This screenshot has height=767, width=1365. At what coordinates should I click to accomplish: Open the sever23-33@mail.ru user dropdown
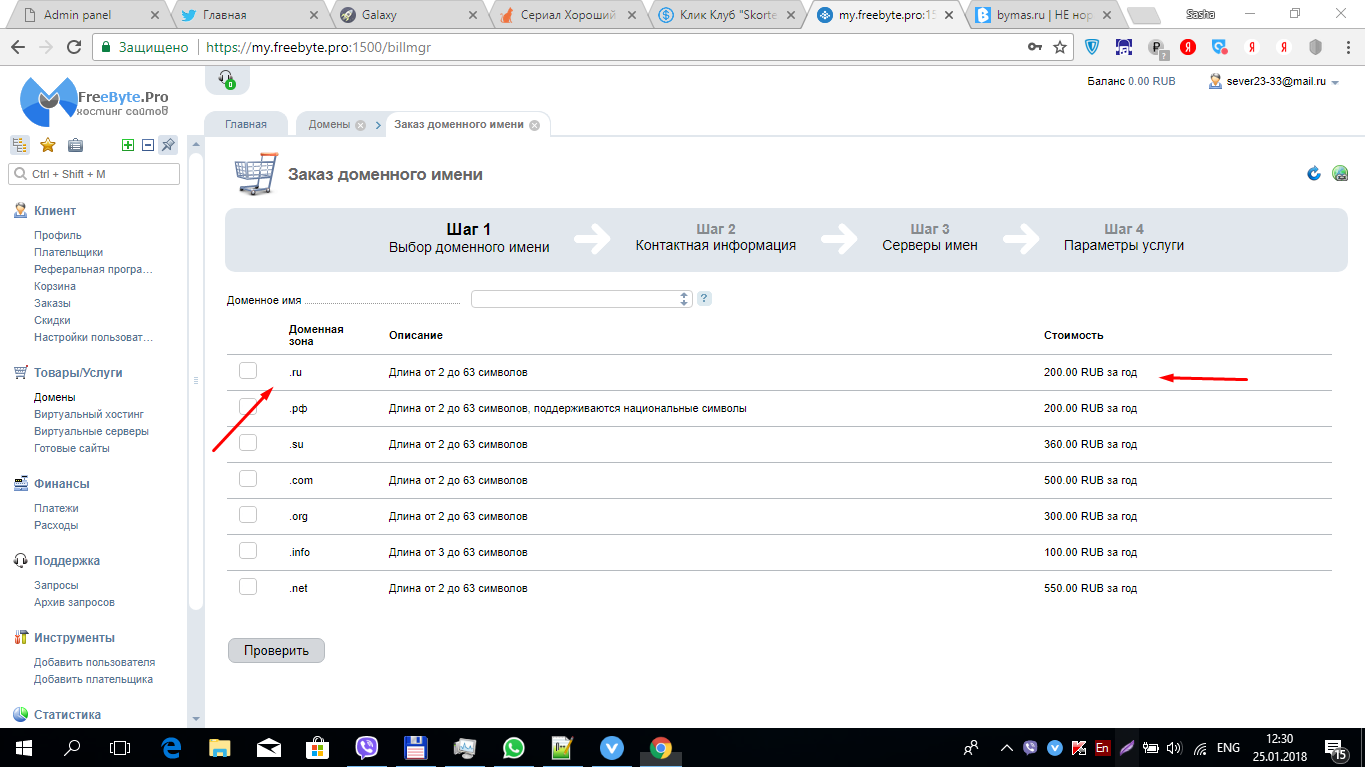pyautogui.click(x=1273, y=82)
